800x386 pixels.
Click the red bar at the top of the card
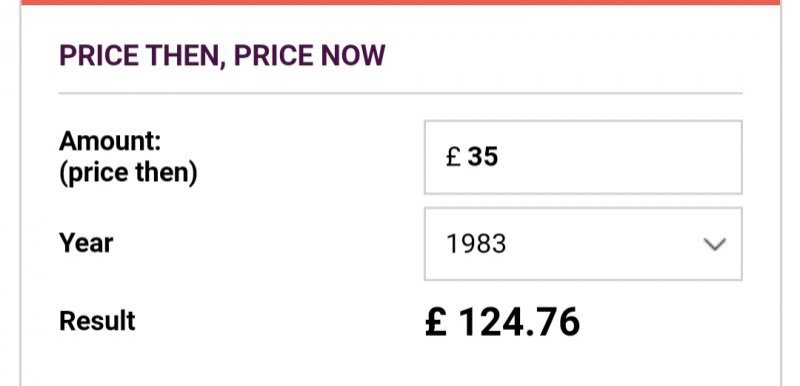[x=401, y=2]
